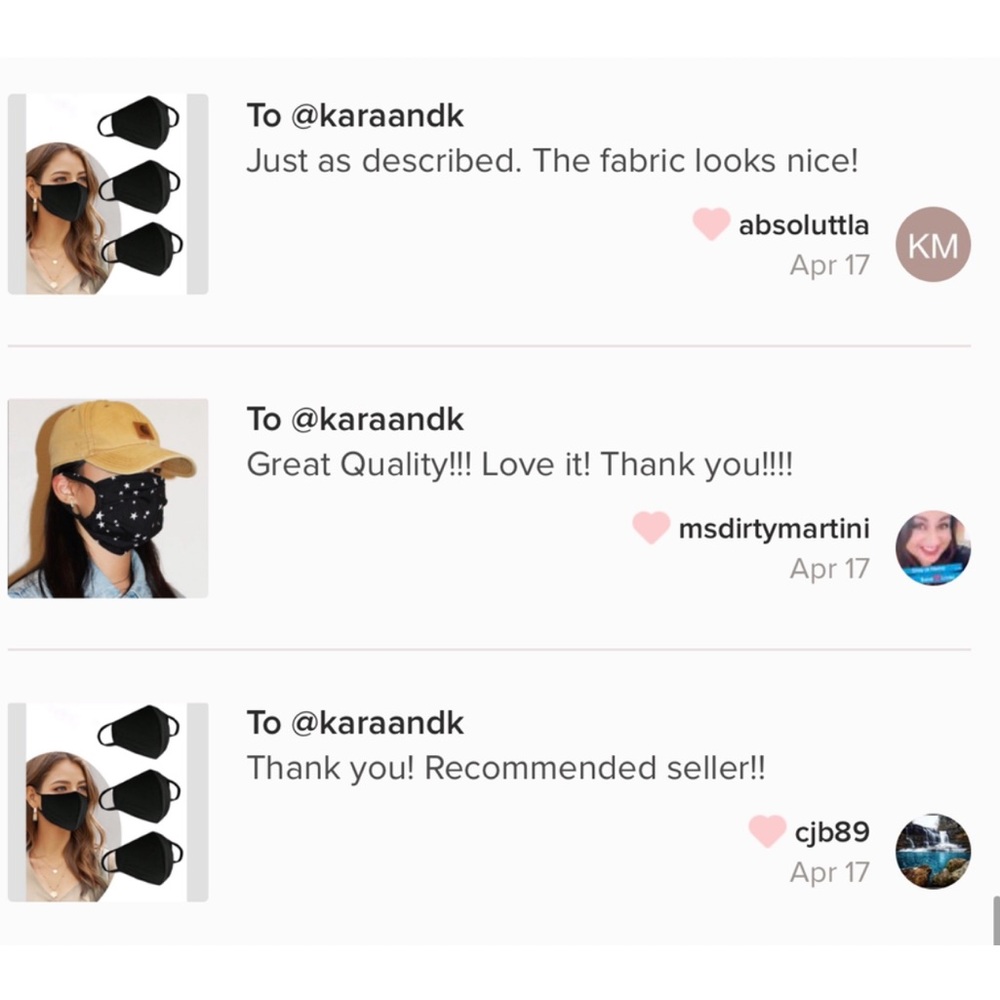Open cjb89's waterfall avatar
The height and width of the screenshot is (1000, 1000).
[933, 851]
